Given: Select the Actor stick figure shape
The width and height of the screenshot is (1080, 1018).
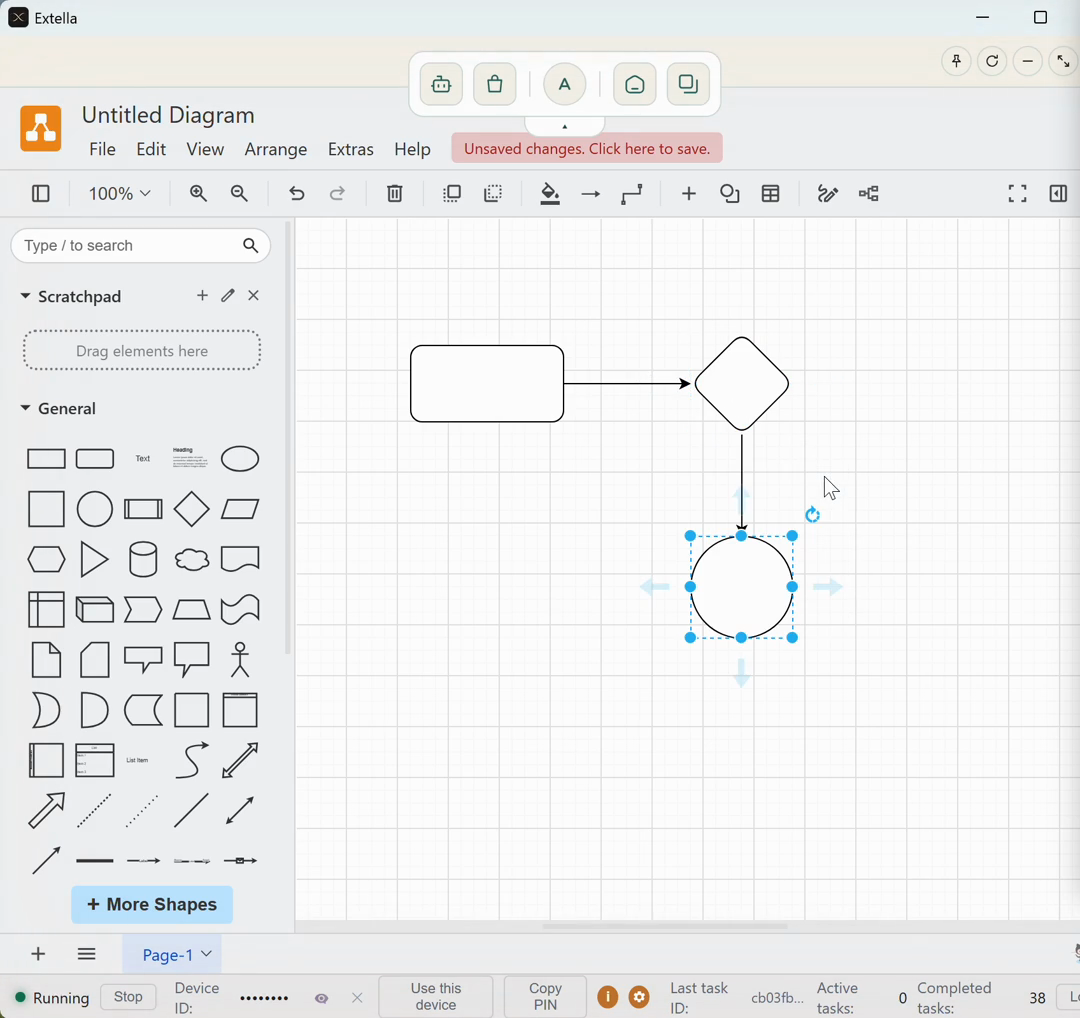Looking at the screenshot, I should coord(240,660).
